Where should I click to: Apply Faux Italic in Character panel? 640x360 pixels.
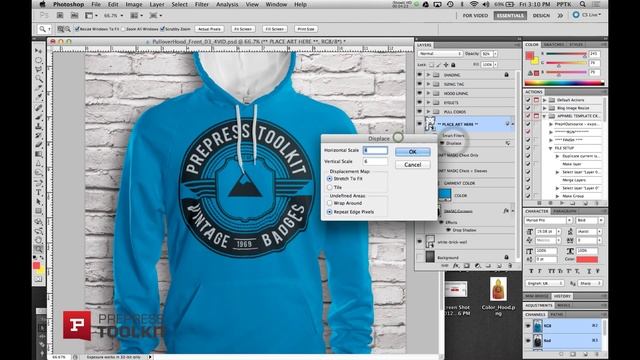(540, 271)
